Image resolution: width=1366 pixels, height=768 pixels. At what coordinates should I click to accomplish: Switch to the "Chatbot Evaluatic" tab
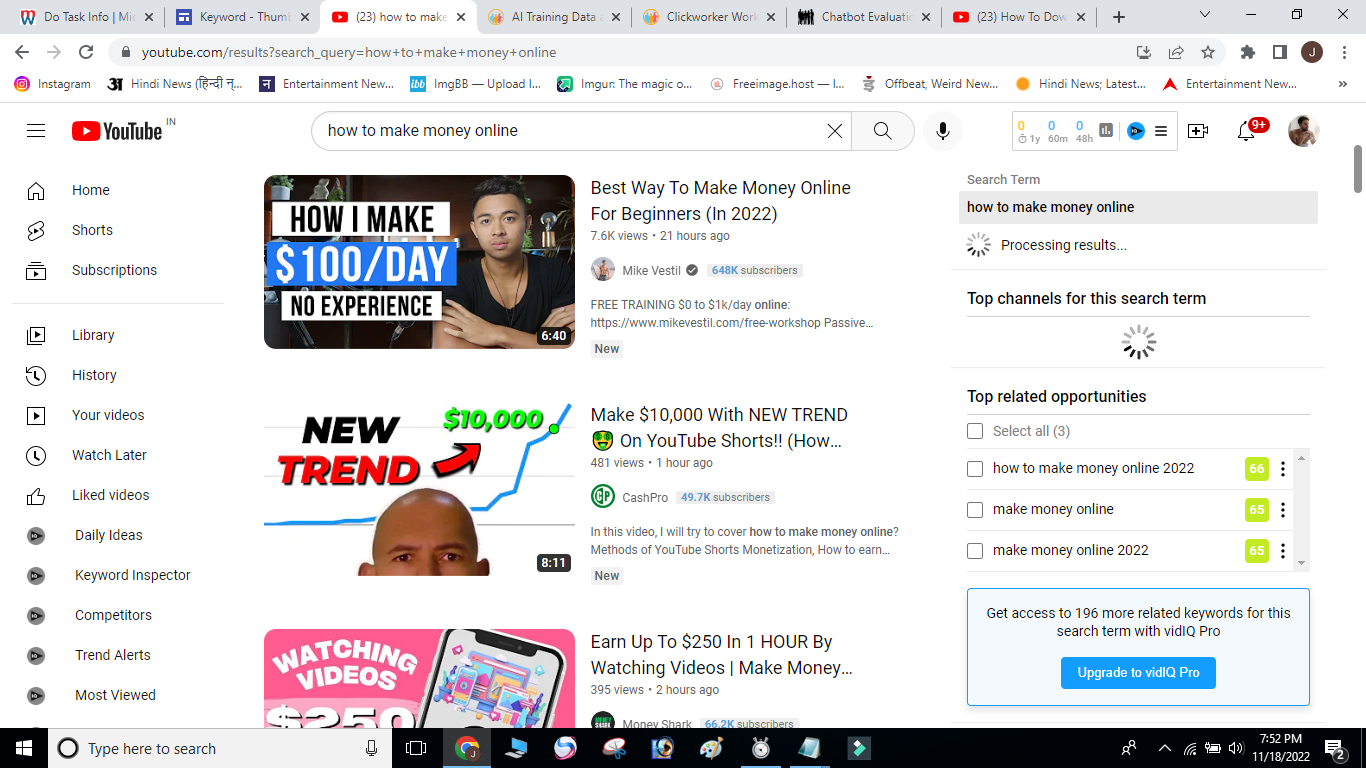(866, 17)
